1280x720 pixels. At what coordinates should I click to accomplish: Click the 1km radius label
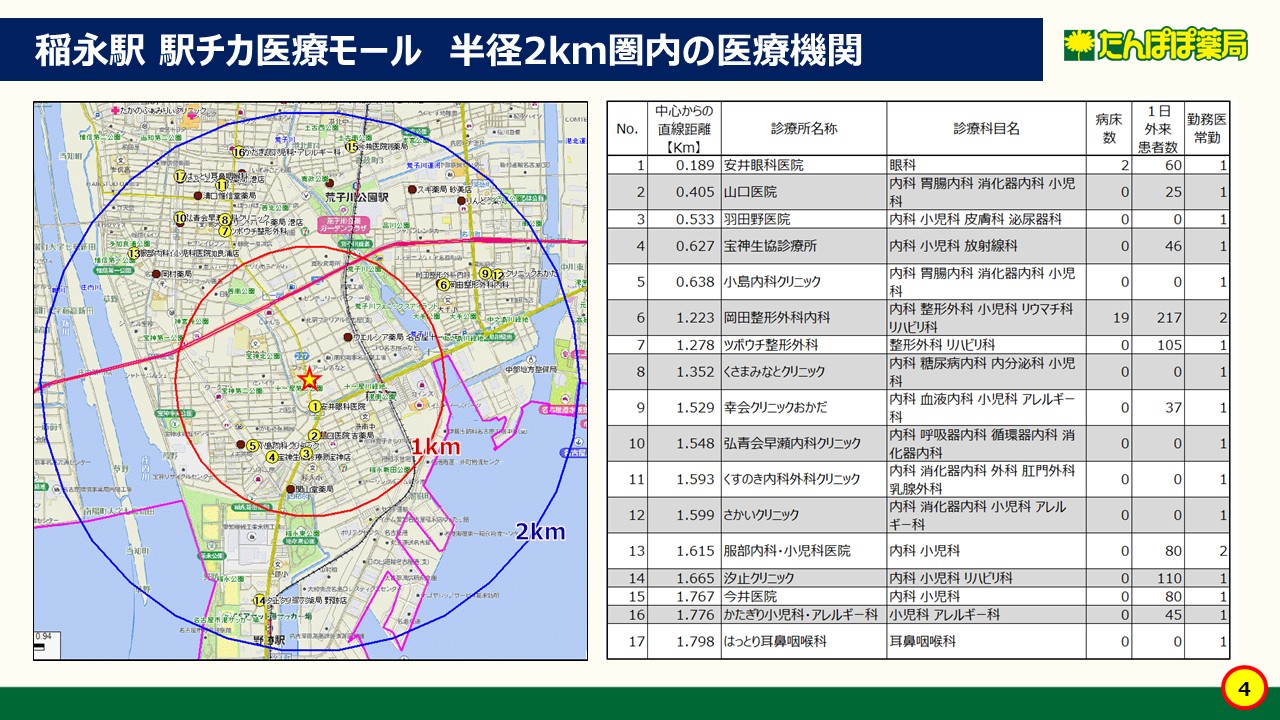click(436, 447)
